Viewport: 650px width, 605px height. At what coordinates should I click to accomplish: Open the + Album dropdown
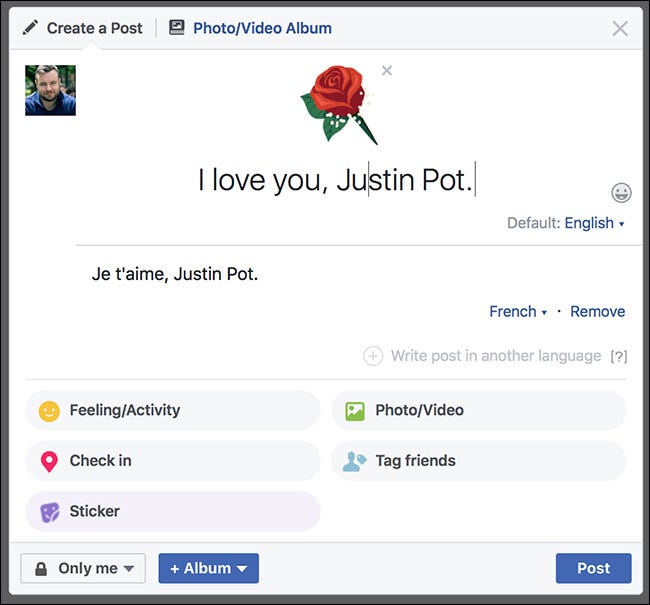click(x=208, y=568)
